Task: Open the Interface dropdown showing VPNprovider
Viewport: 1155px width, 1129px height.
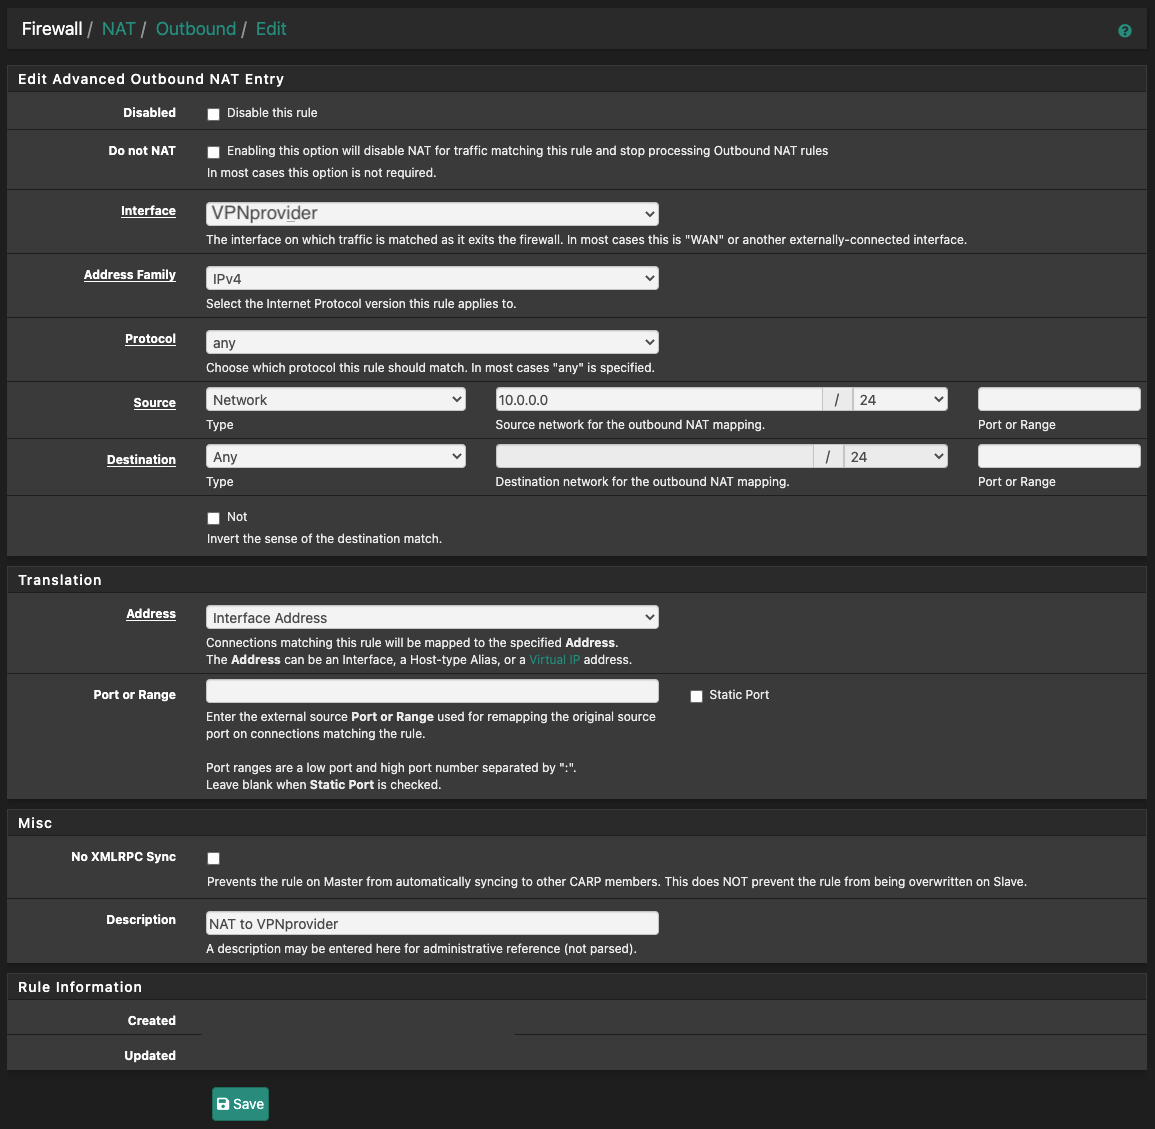Action: [432, 214]
